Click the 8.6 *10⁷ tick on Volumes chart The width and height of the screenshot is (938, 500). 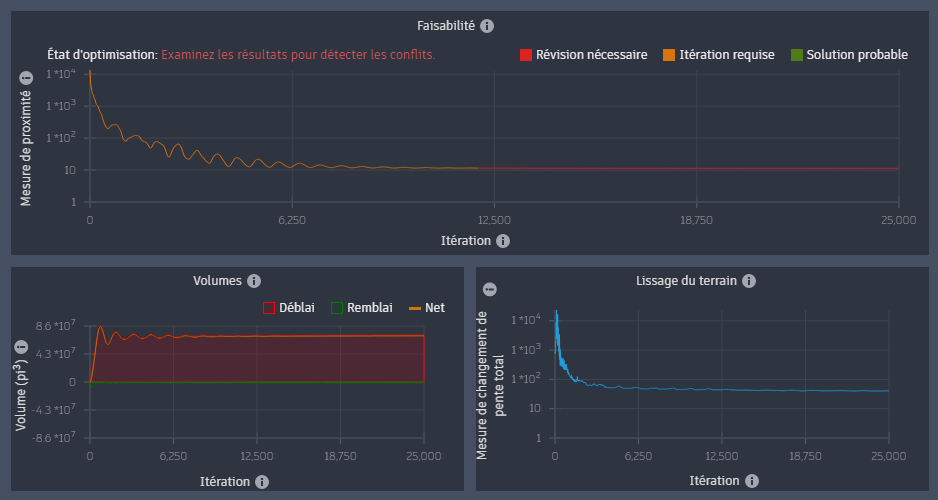pyautogui.click(x=56, y=326)
